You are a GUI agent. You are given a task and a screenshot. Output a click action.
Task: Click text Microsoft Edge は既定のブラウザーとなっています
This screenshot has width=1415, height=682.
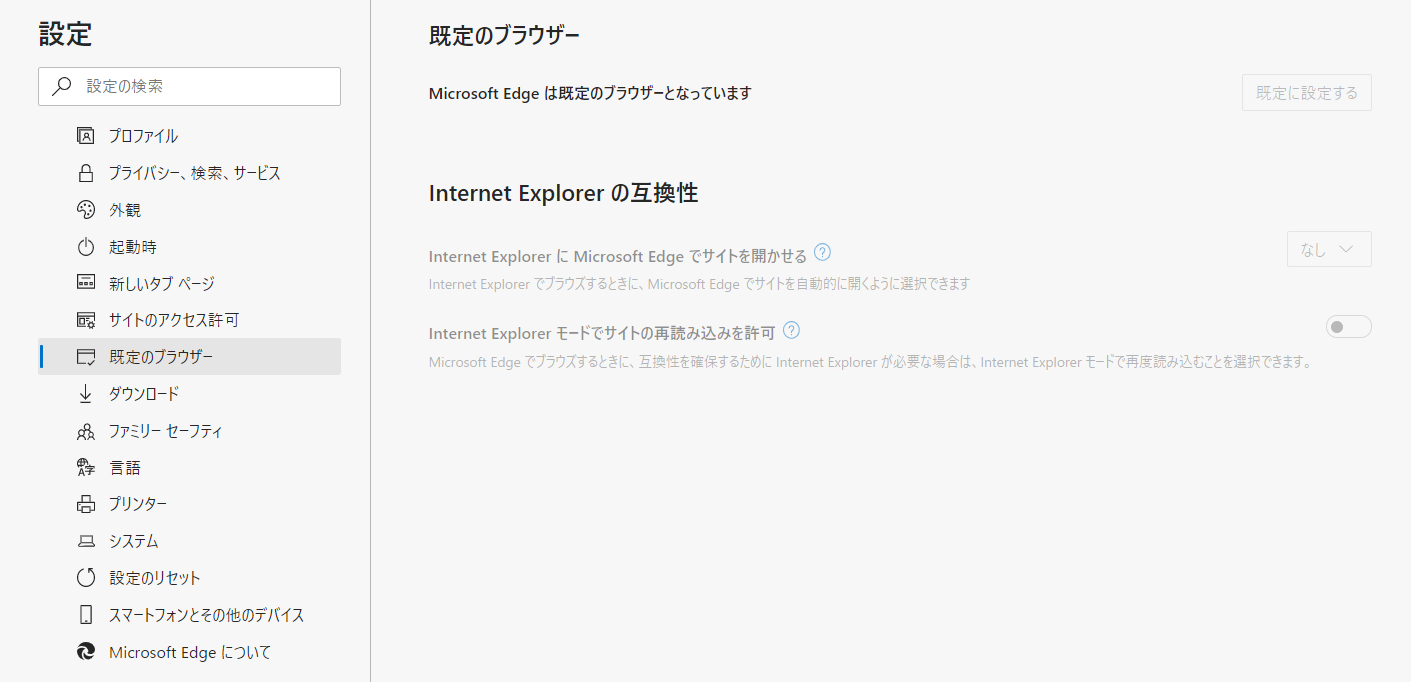click(590, 93)
